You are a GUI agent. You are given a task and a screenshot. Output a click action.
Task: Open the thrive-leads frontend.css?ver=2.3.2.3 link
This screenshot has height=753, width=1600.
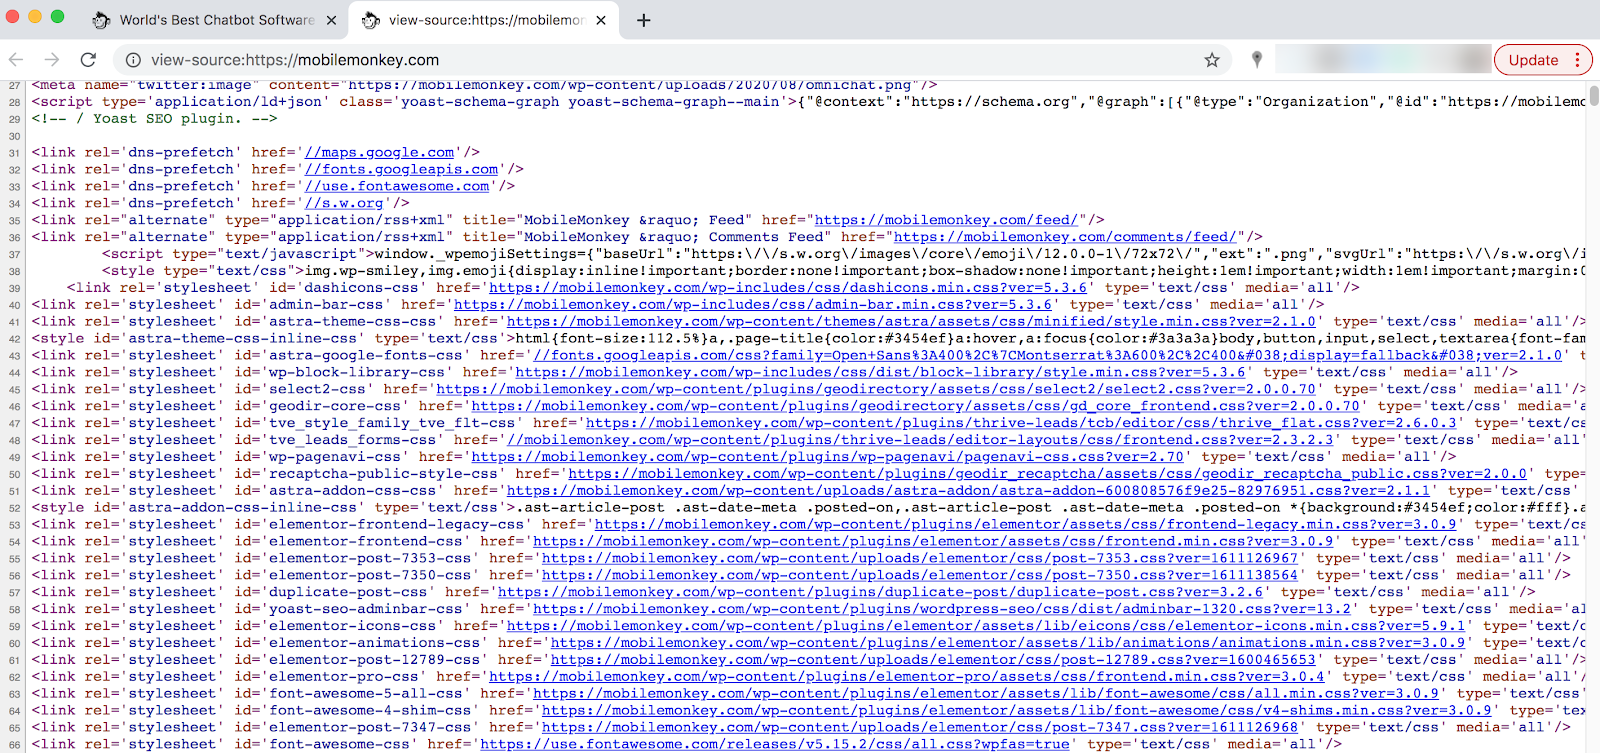point(920,440)
